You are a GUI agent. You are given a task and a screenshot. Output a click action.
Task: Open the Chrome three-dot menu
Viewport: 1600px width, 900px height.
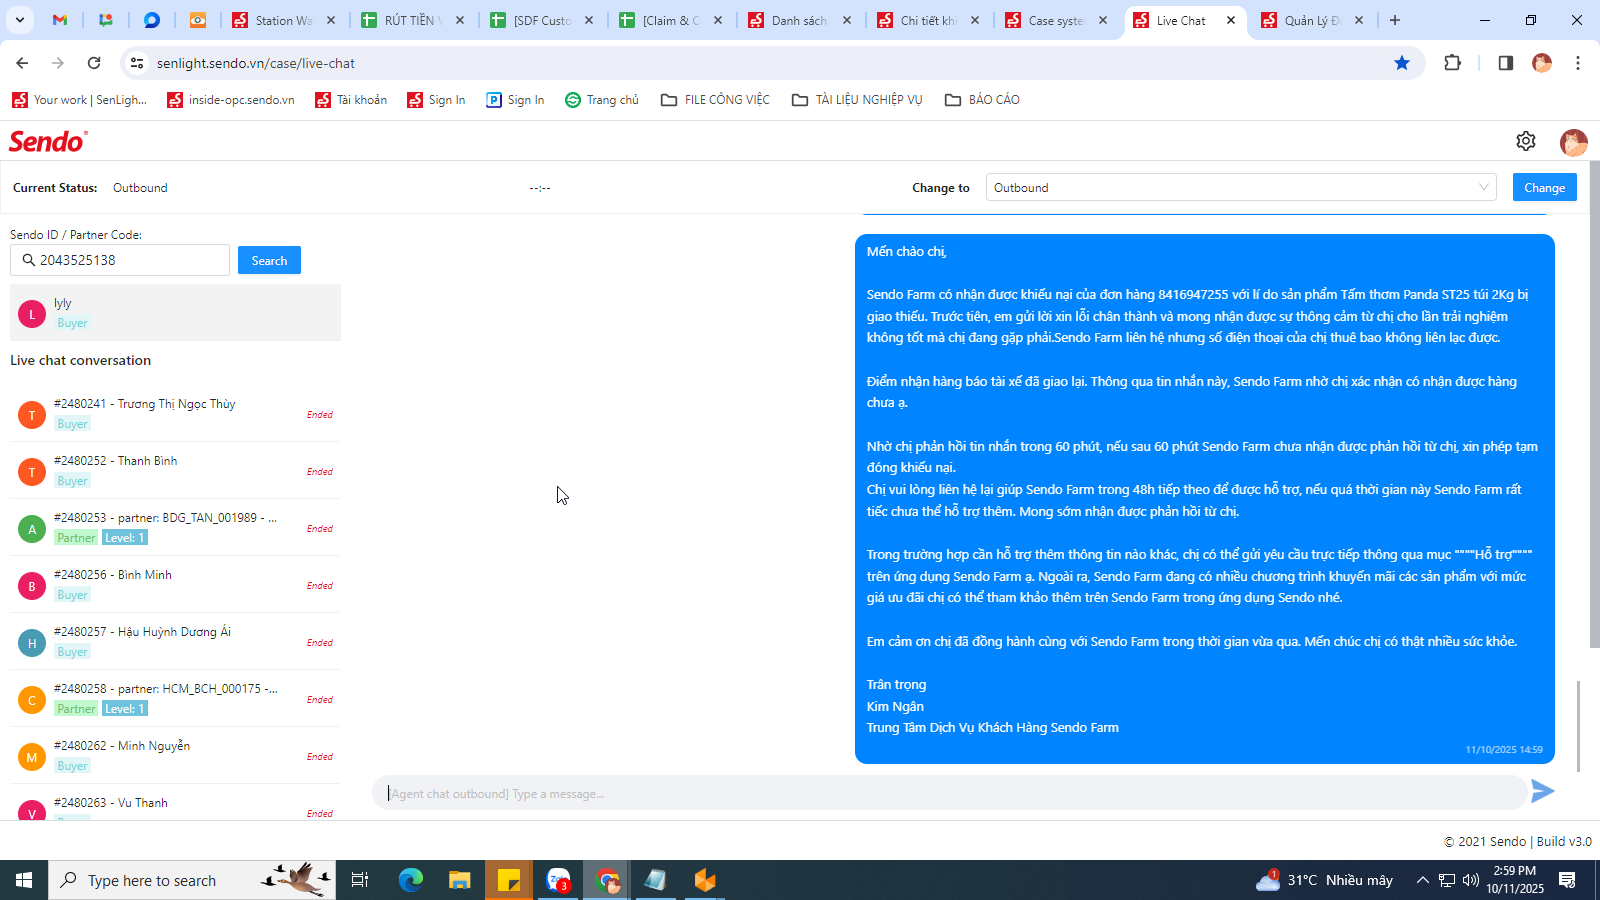(1578, 63)
